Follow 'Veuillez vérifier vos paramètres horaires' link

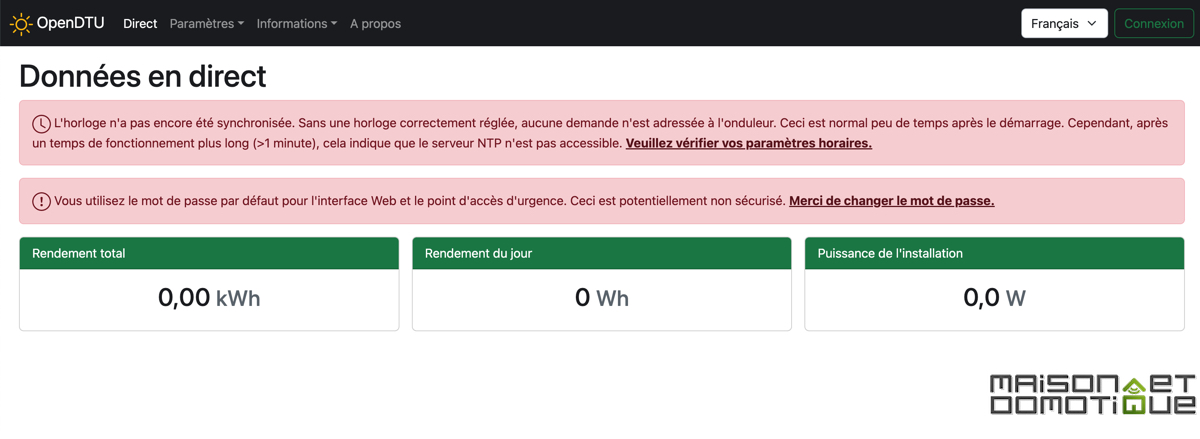(x=749, y=143)
